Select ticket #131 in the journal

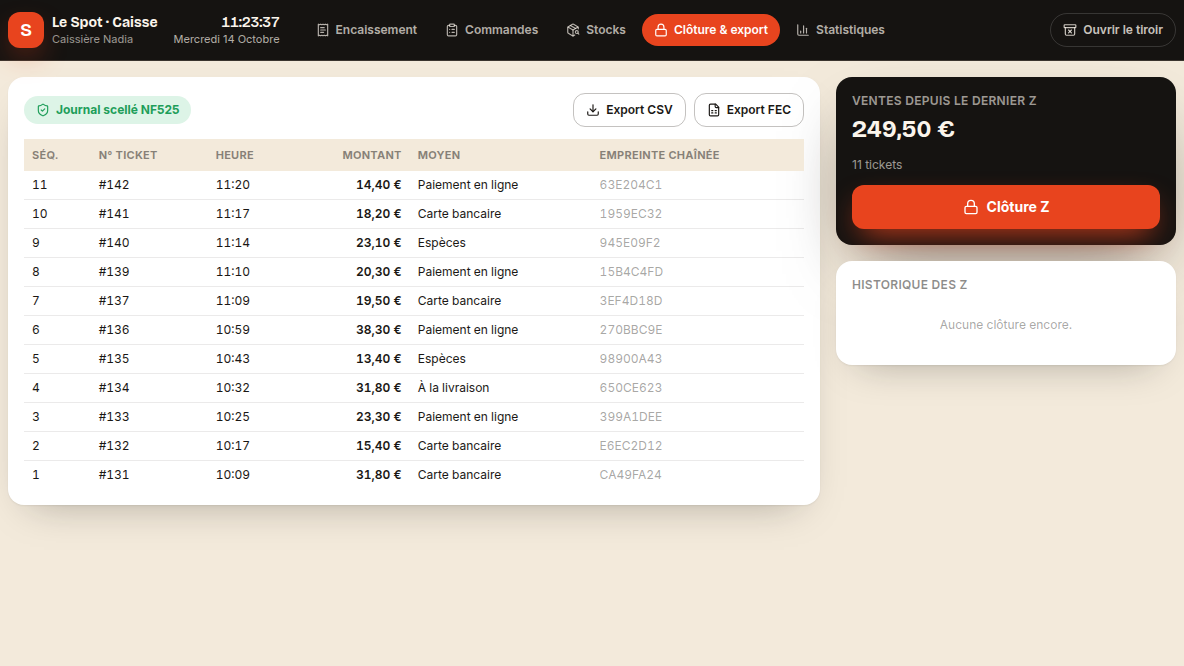(414, 475)
